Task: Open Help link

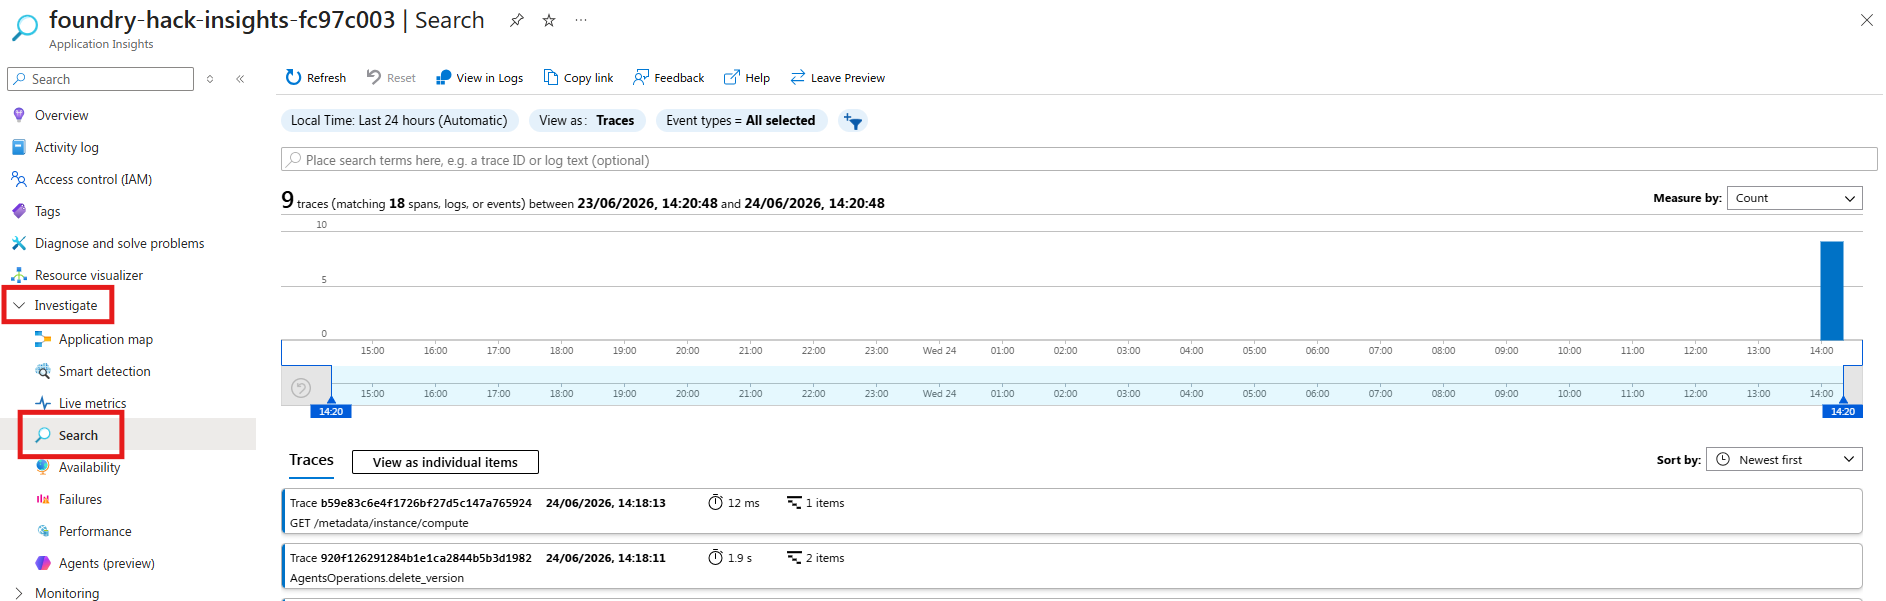Action: [747, 78]
